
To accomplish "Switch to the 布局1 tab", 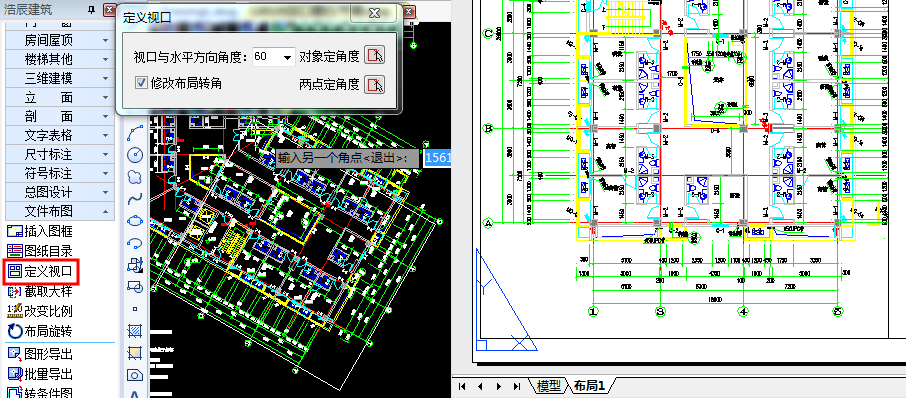I will (x=589, y=386).
